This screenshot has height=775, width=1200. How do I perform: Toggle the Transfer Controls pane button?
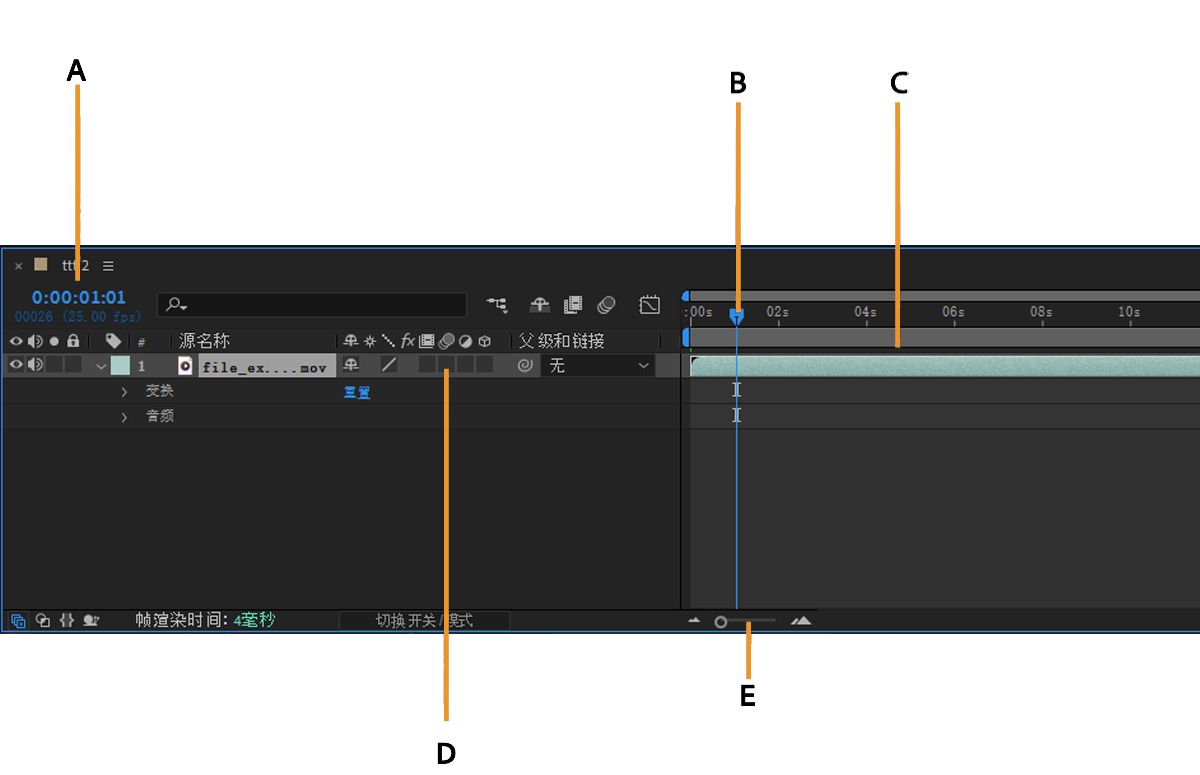click(x=43, y=620)
